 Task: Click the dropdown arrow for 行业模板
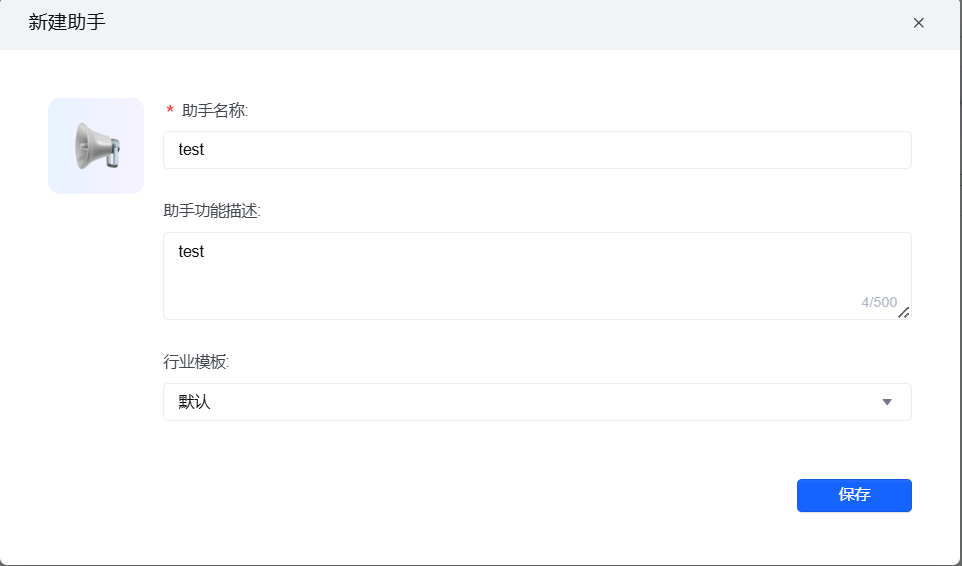coord(886,402)
